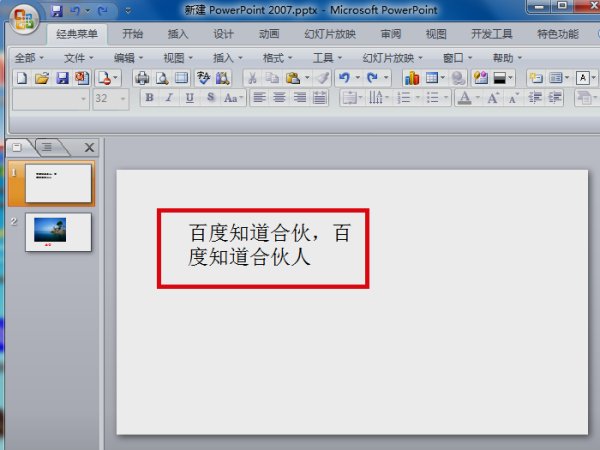The height and width of the screenshot is (450, 600).
Task: Click the New Slide icon
Action: tap(536, 78)
